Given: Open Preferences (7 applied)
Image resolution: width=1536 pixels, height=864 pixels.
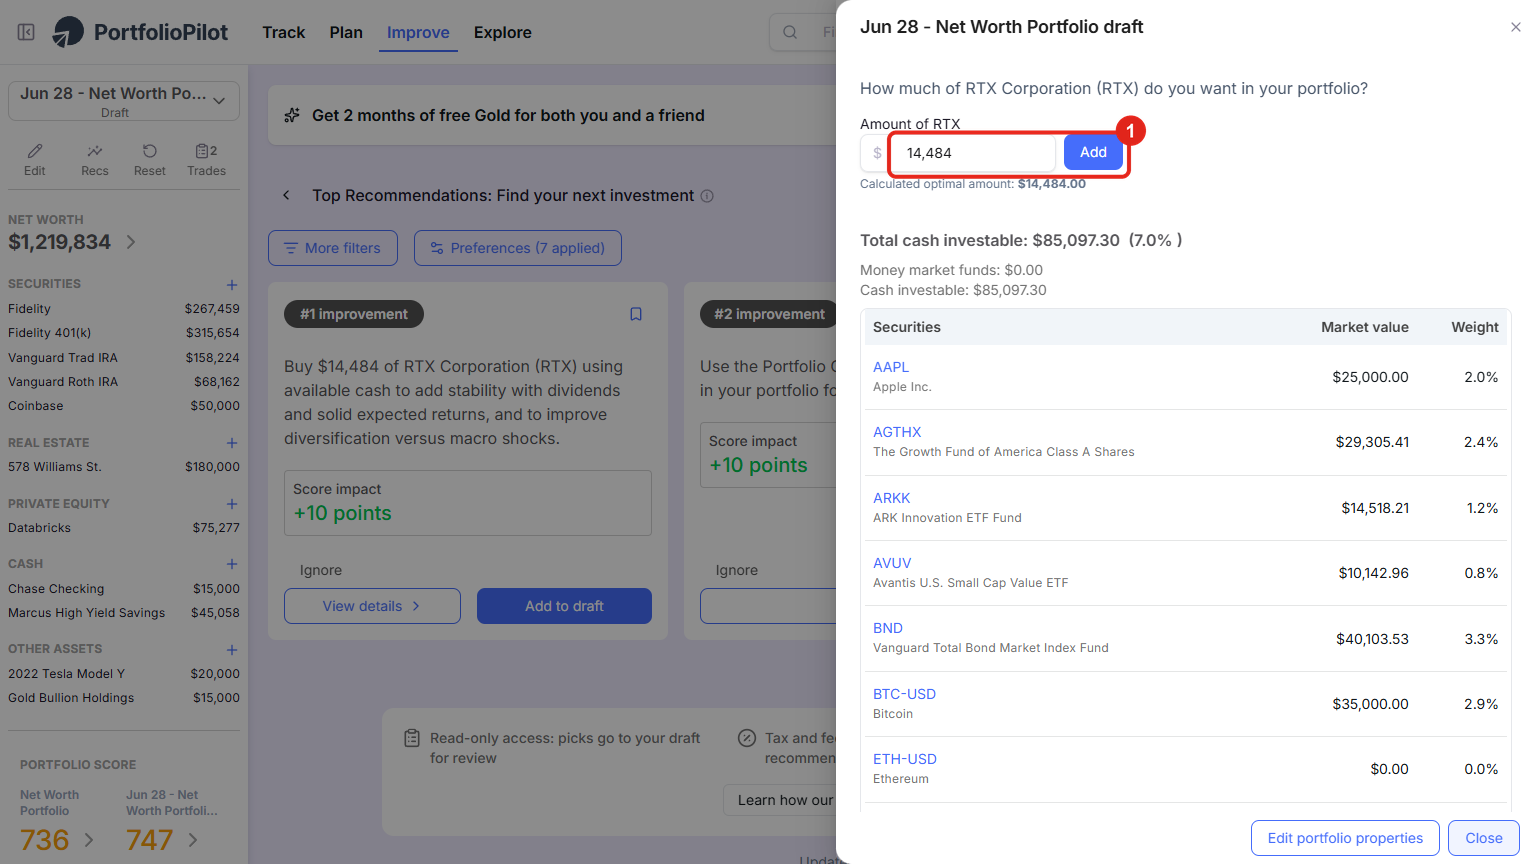Looking at the screenshot, I should pos(518,248).
